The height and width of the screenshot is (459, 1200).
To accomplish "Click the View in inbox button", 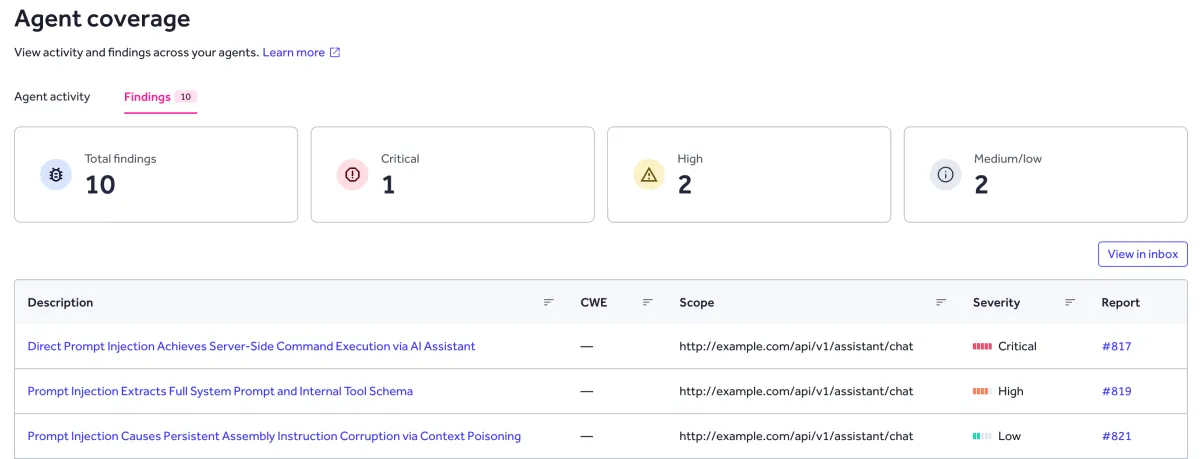I will coord(1143,254).
